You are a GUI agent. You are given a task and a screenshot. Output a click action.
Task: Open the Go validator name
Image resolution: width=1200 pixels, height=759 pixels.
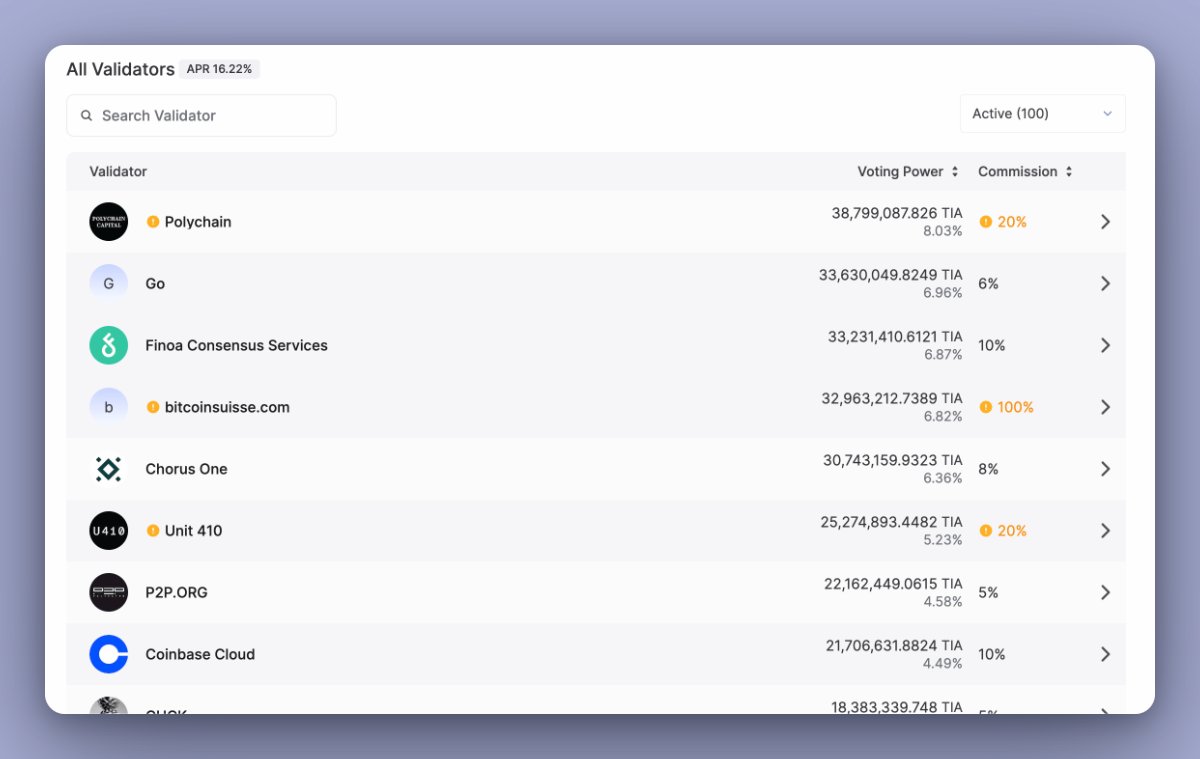(155, 283)
